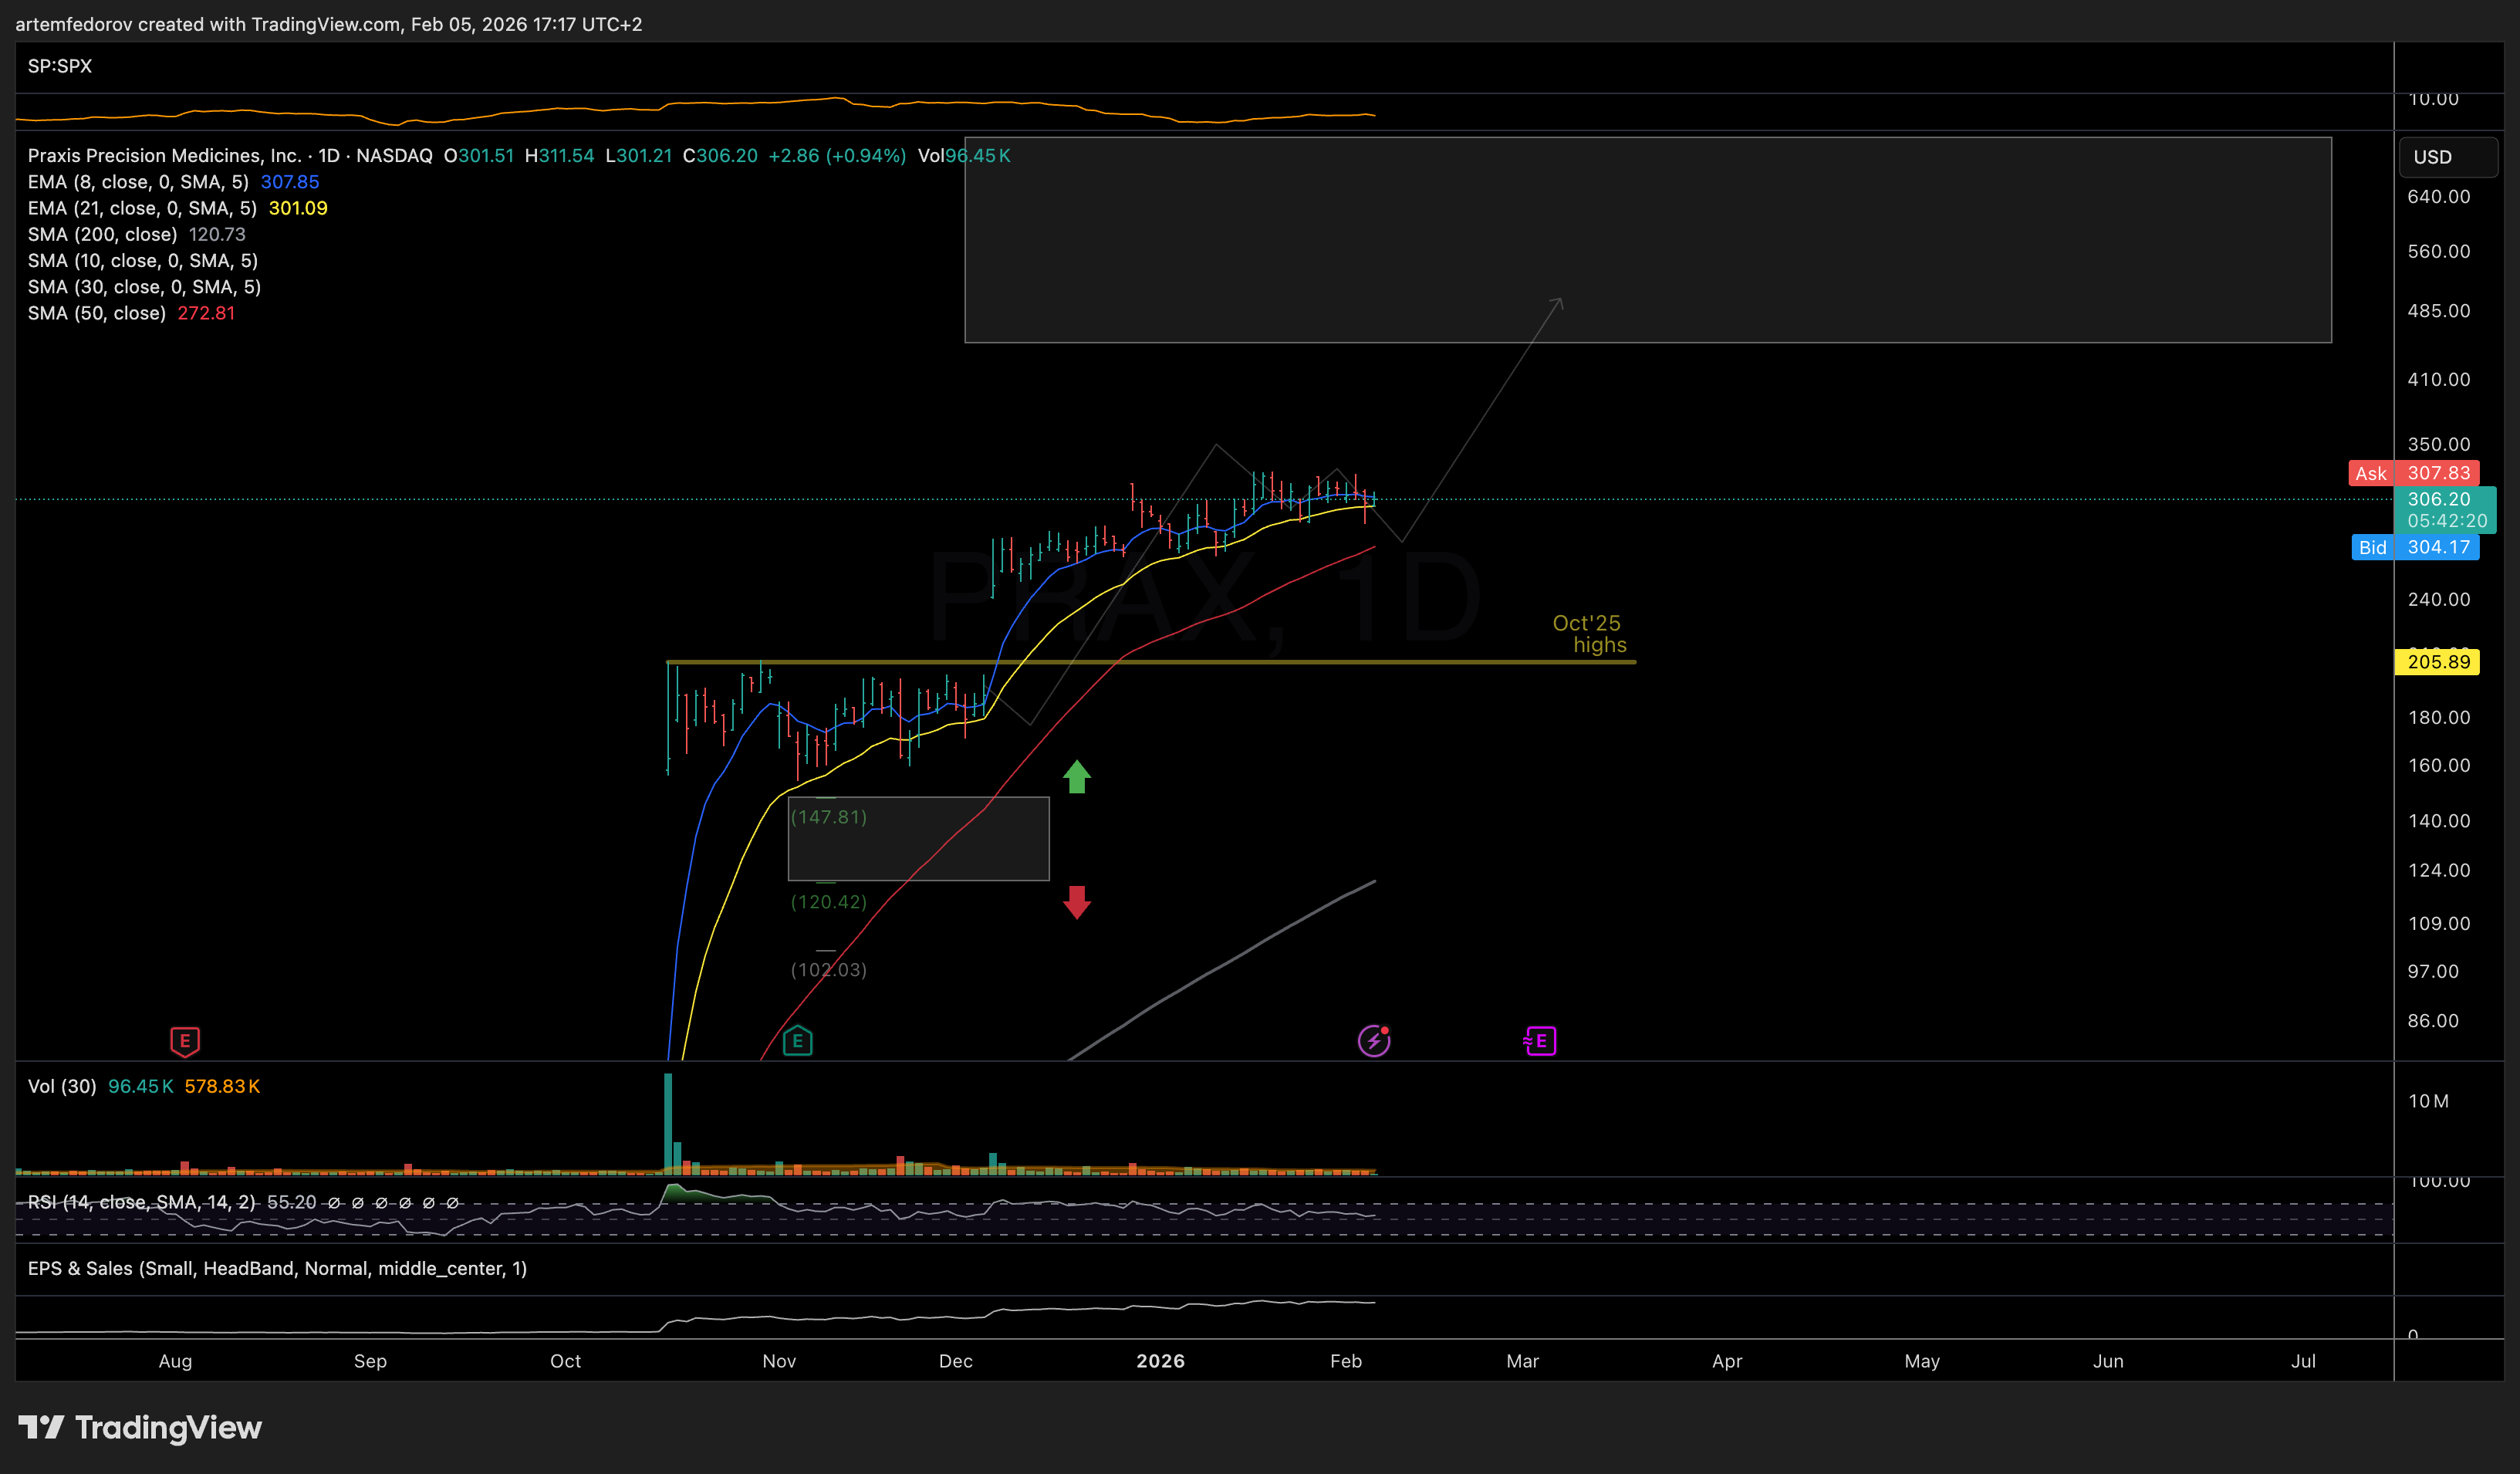
Task: Click the Bid 304.17 price label
Action: click(x=2415, y=547)
